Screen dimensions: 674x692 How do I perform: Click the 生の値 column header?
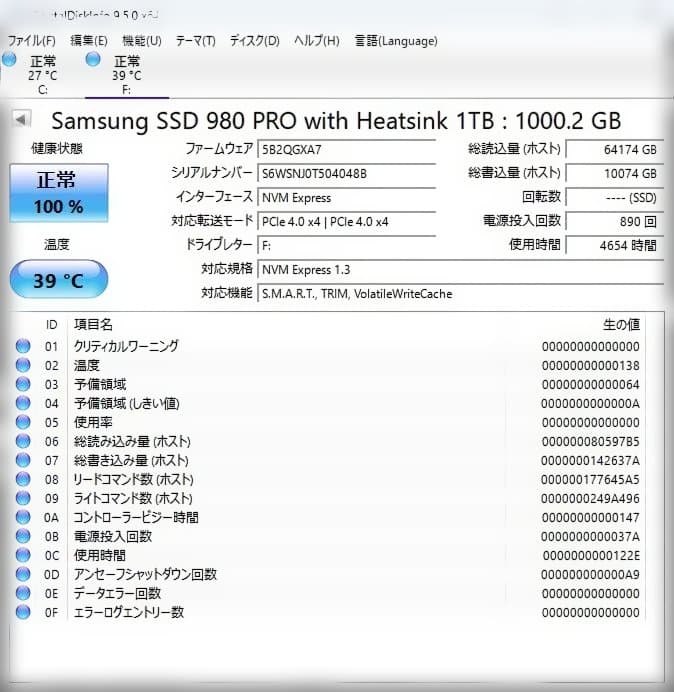pyautogui.click(x=621, y=325)
